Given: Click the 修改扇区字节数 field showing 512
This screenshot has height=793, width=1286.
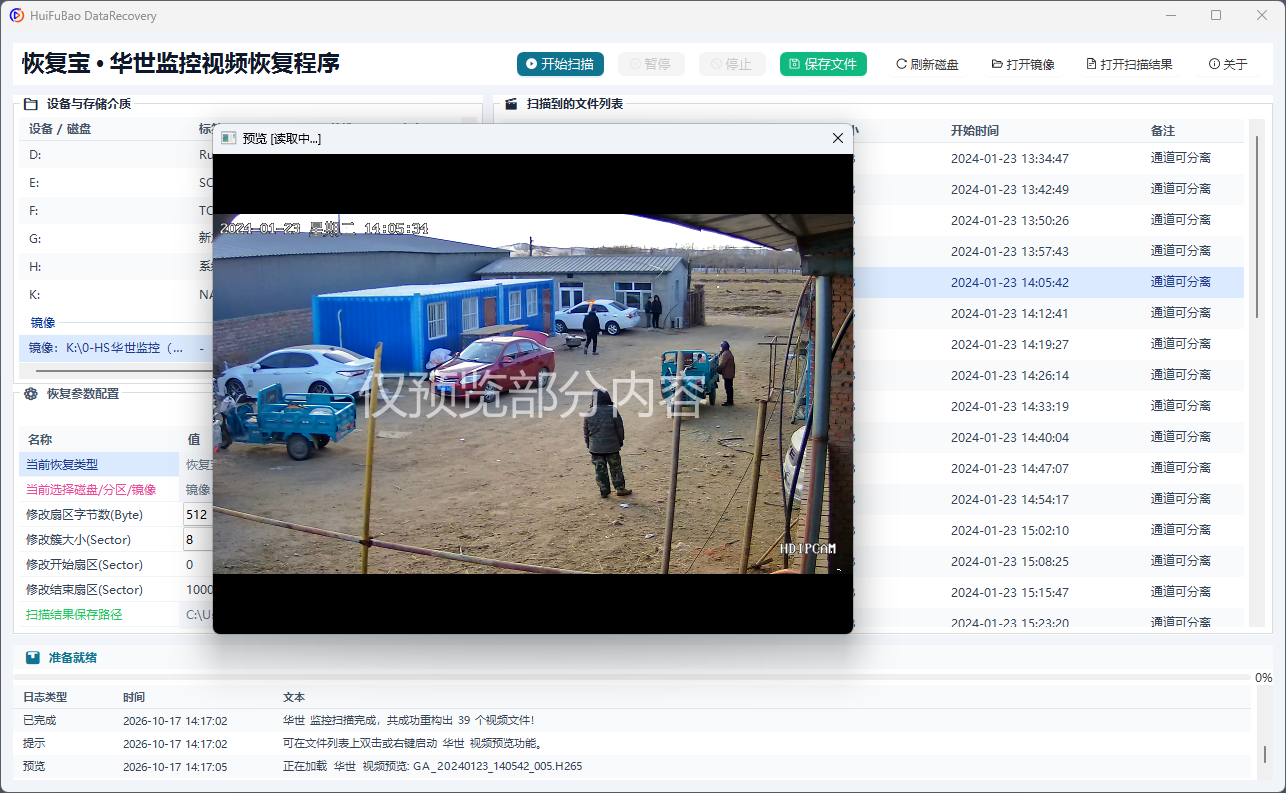Looking at the screenshot, I should 198,514.
